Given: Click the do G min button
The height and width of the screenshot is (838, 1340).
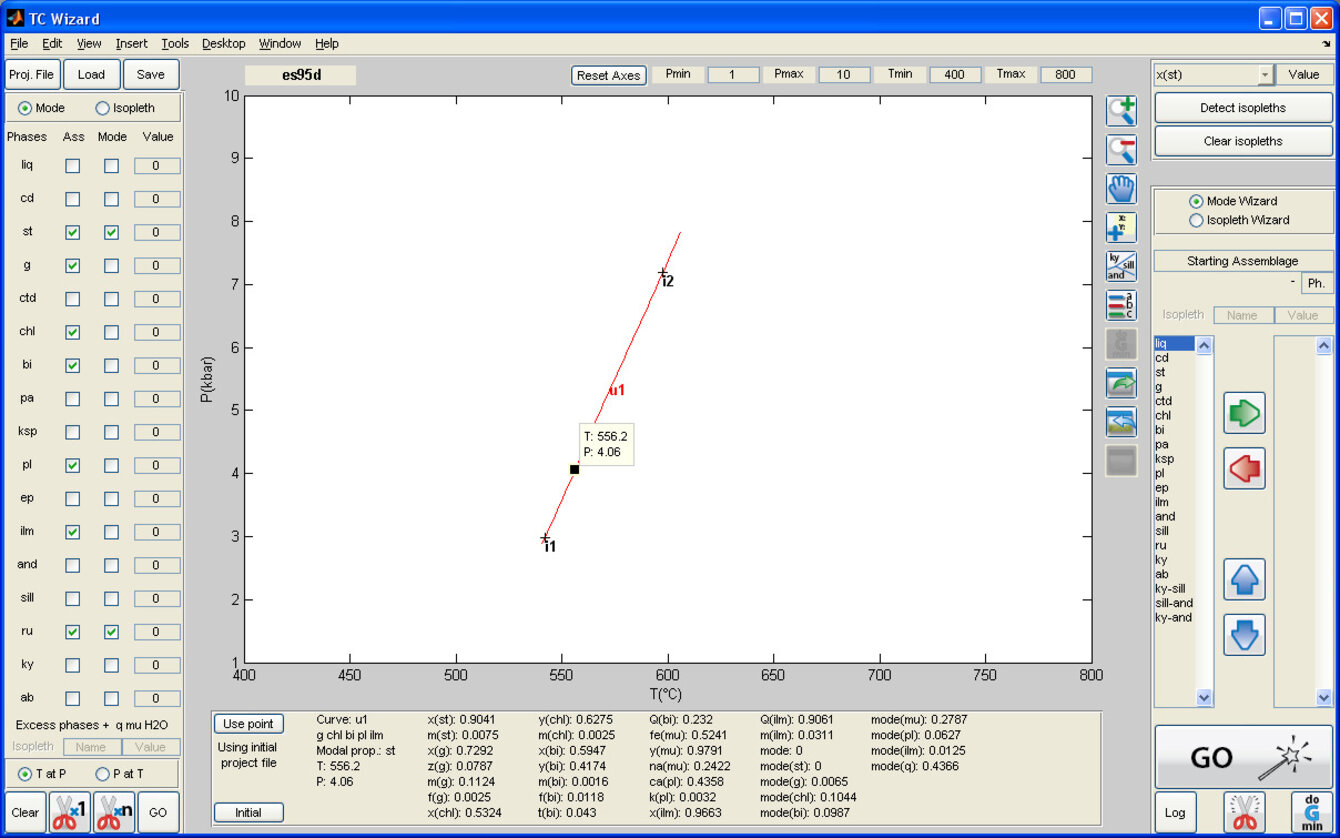Looking at the screenshot, I should click(1311, 812).
